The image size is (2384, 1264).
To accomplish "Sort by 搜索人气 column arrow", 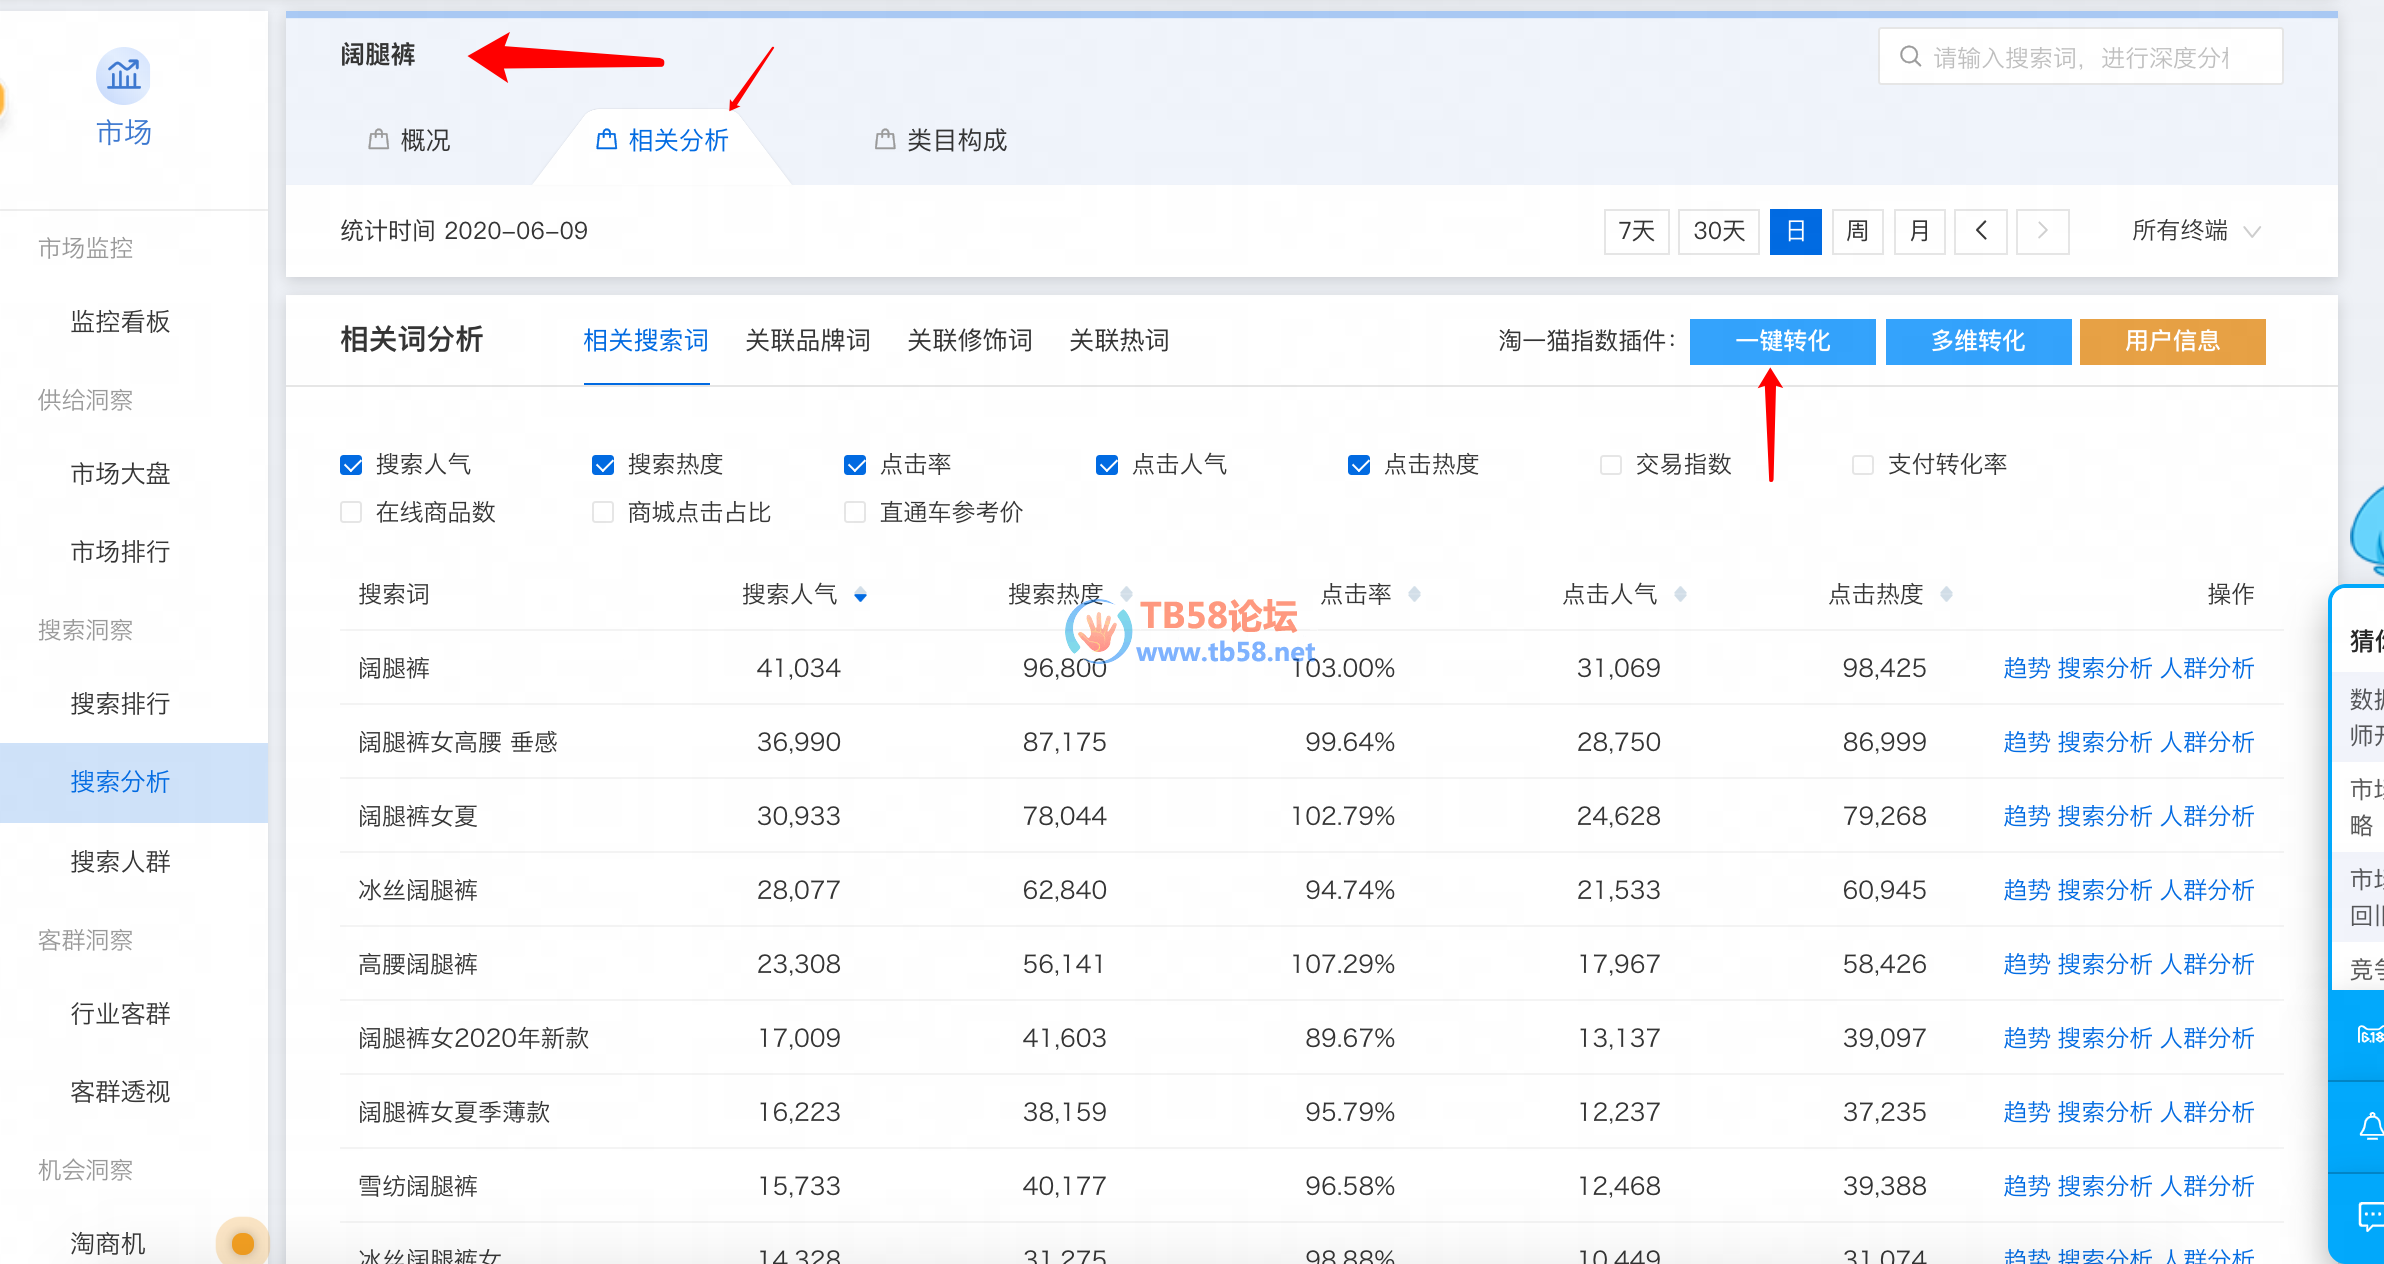I will pyautogui.click(x=860, y=595).
